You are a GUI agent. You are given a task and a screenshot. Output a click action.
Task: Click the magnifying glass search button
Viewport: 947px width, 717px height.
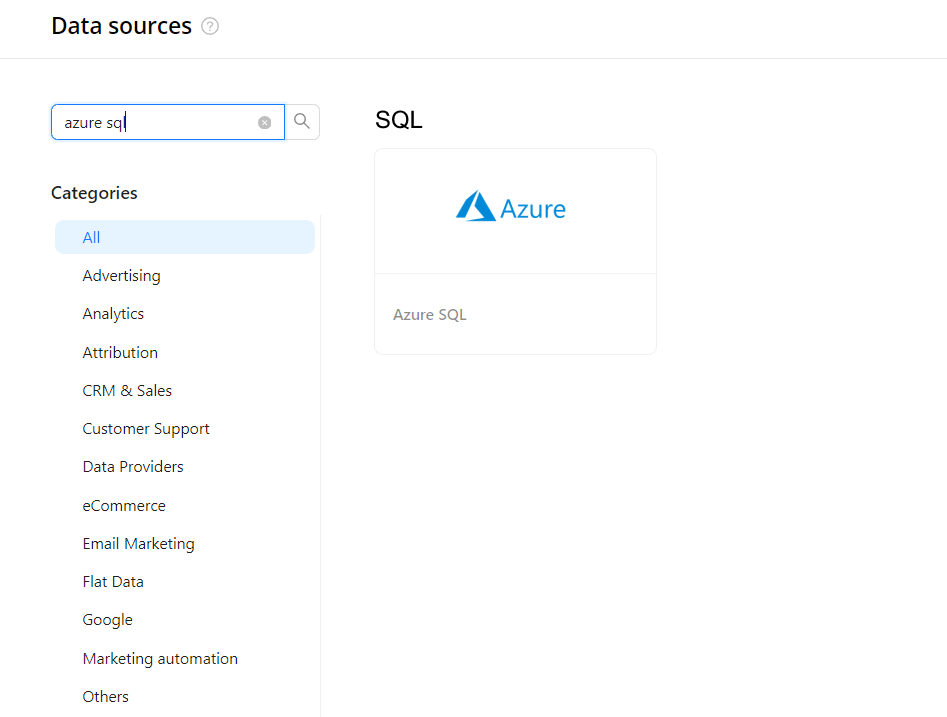pyautogui.click(x=302, y=122)
